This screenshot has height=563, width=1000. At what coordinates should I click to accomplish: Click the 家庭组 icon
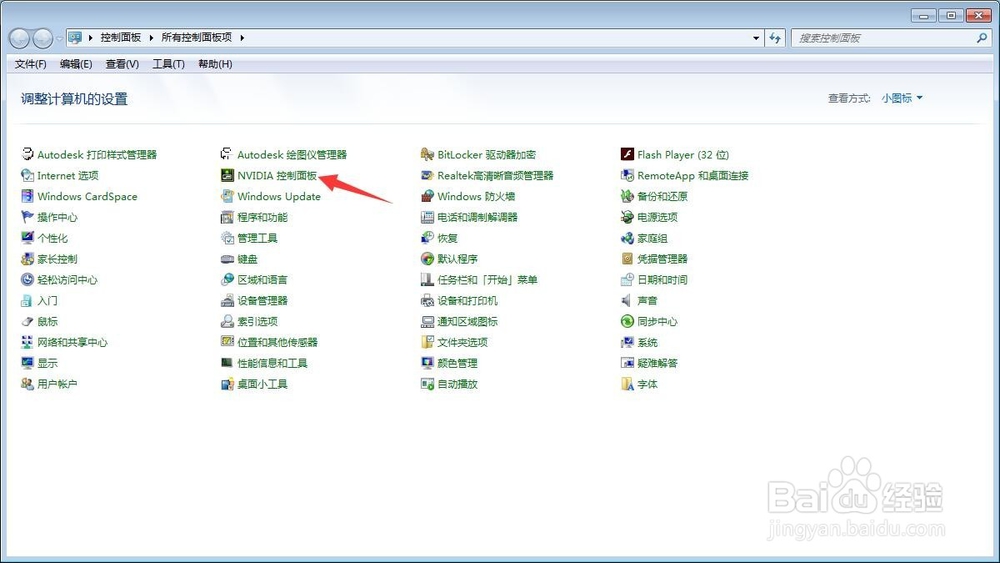tap(627, 238)
